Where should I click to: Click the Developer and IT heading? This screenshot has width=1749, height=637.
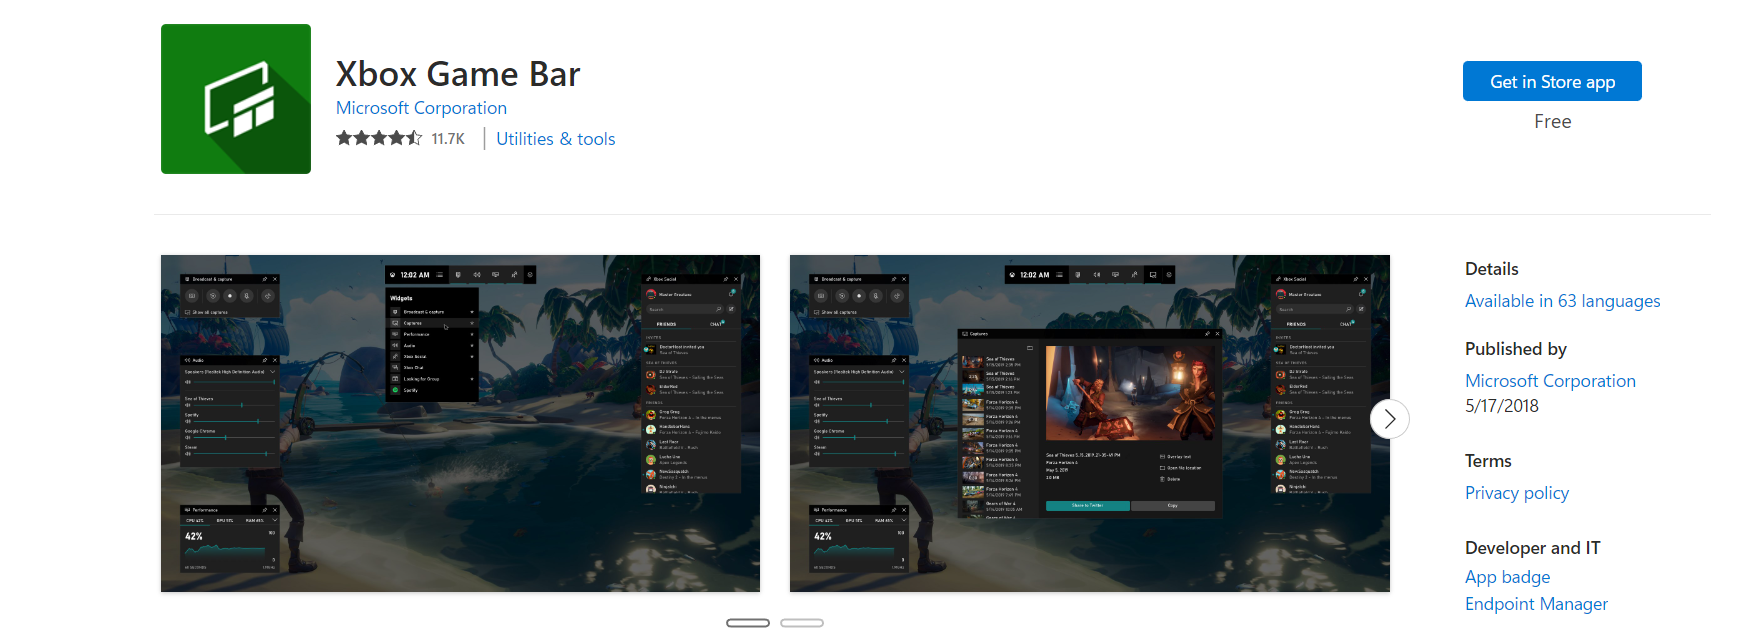point(1532,548)
